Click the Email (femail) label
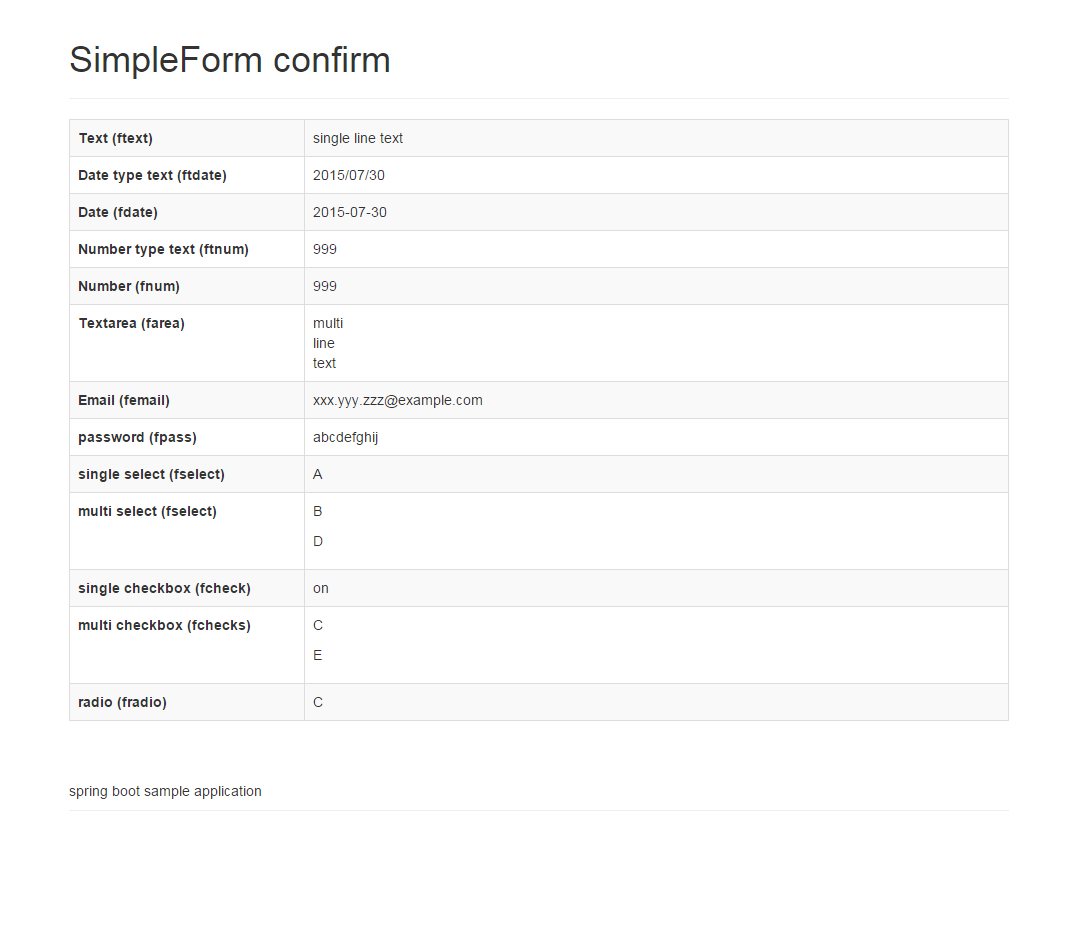This screenshot has width=1078, height=933. tap(124, 400)
